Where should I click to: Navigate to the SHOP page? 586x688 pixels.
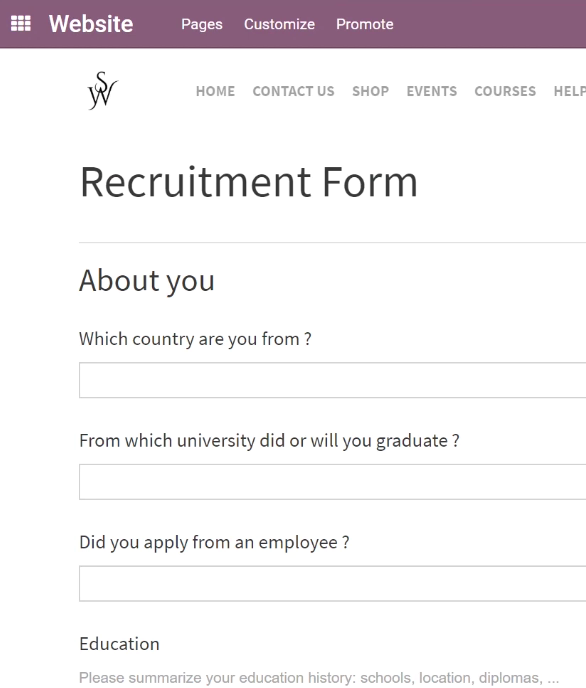(x=371, y=91)
